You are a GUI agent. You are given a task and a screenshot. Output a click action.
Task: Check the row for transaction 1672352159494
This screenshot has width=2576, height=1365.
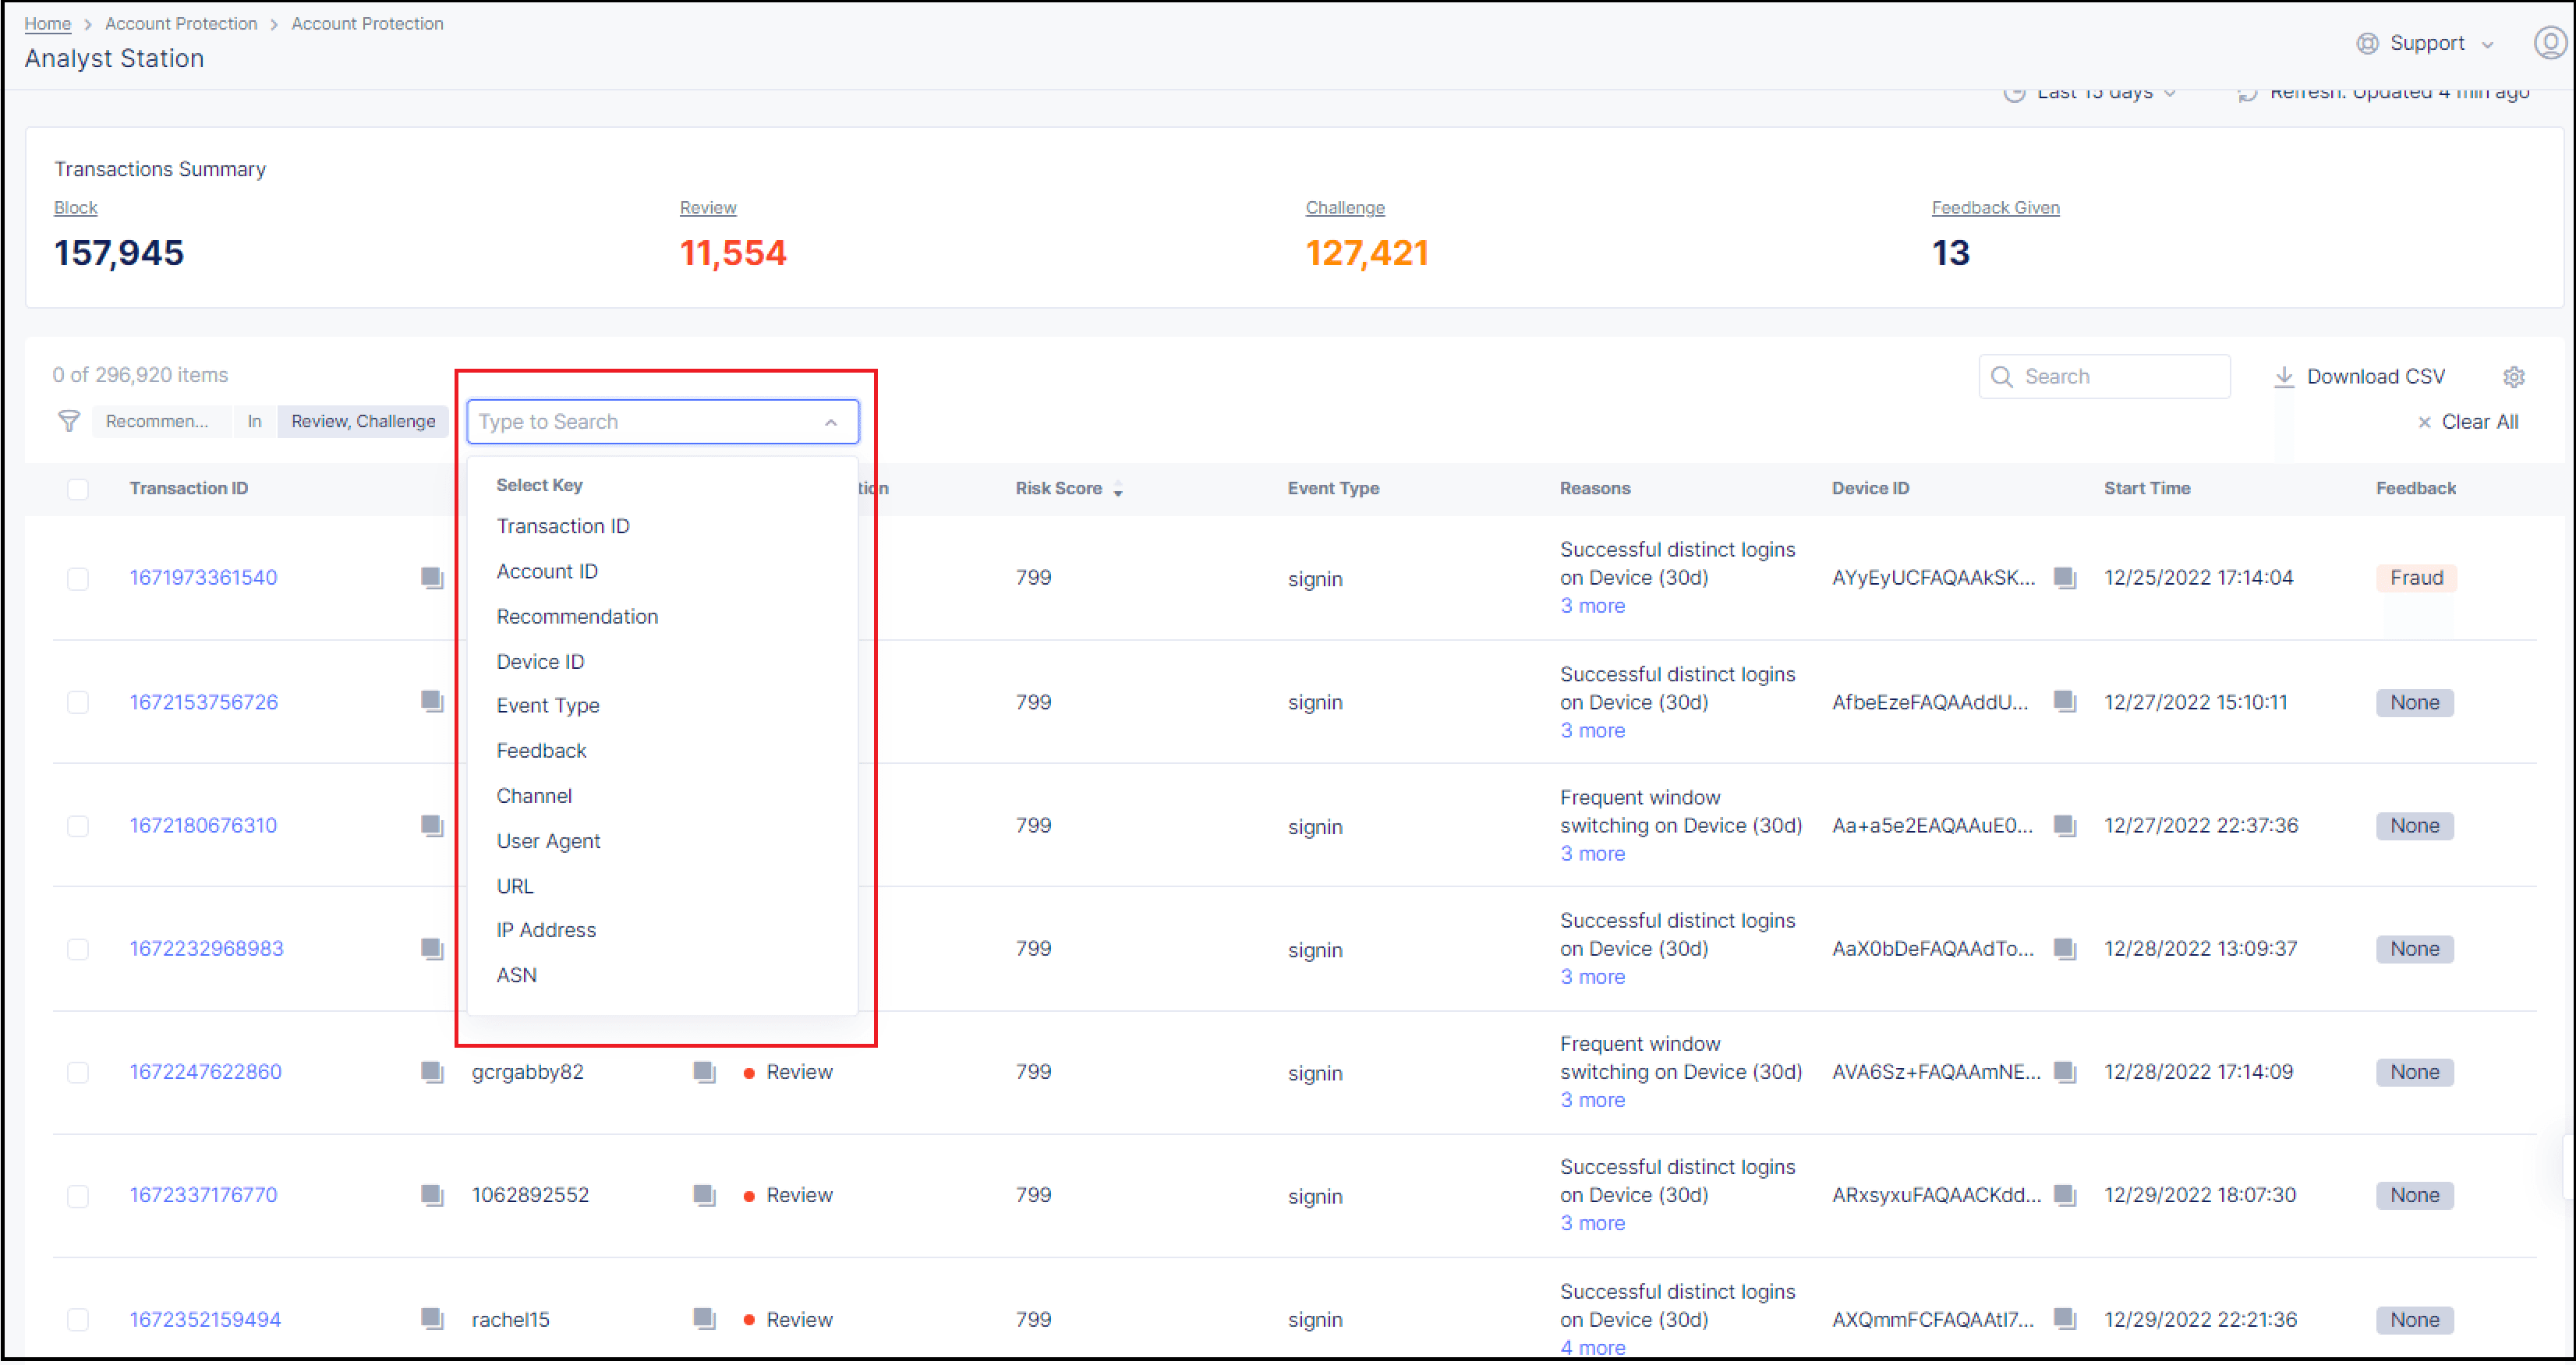coord(78,1319)
